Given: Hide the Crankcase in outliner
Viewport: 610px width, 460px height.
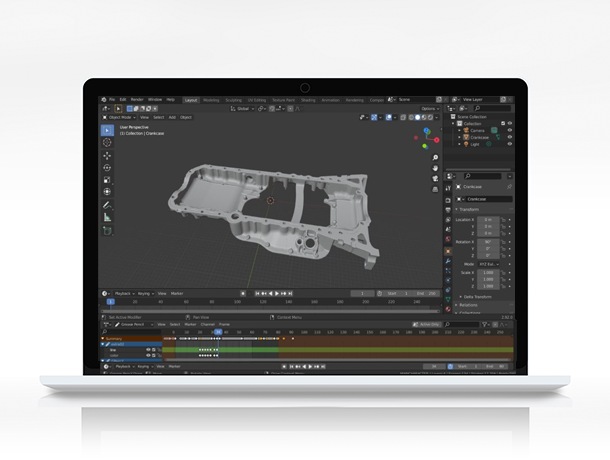Looking at the screenshot, I should [510, 137].
